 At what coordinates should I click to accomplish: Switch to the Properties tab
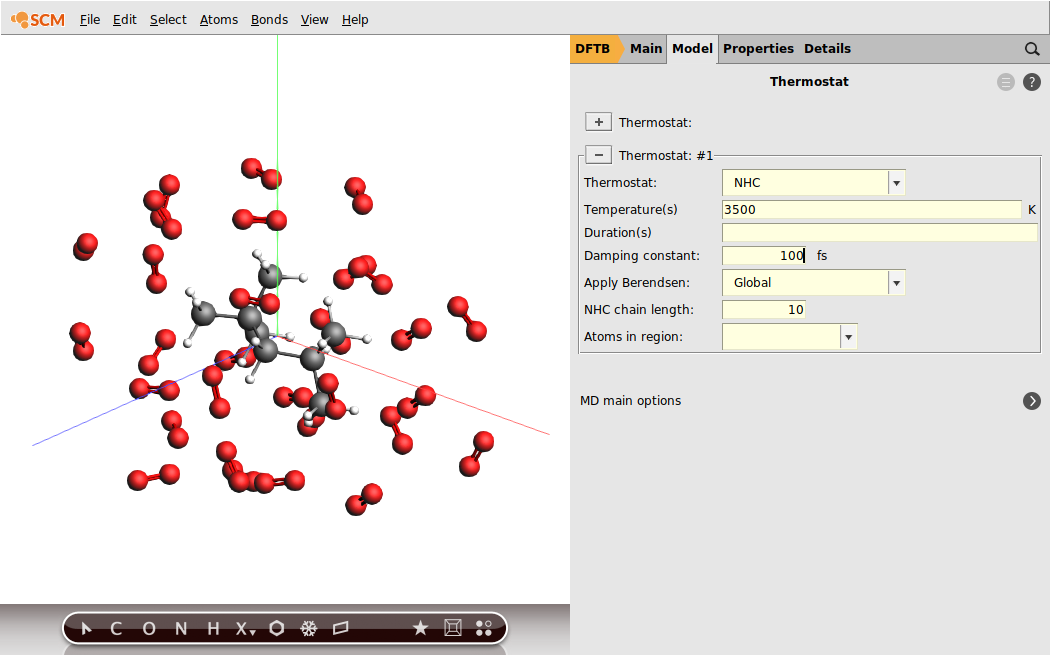[x=758, y=49]
